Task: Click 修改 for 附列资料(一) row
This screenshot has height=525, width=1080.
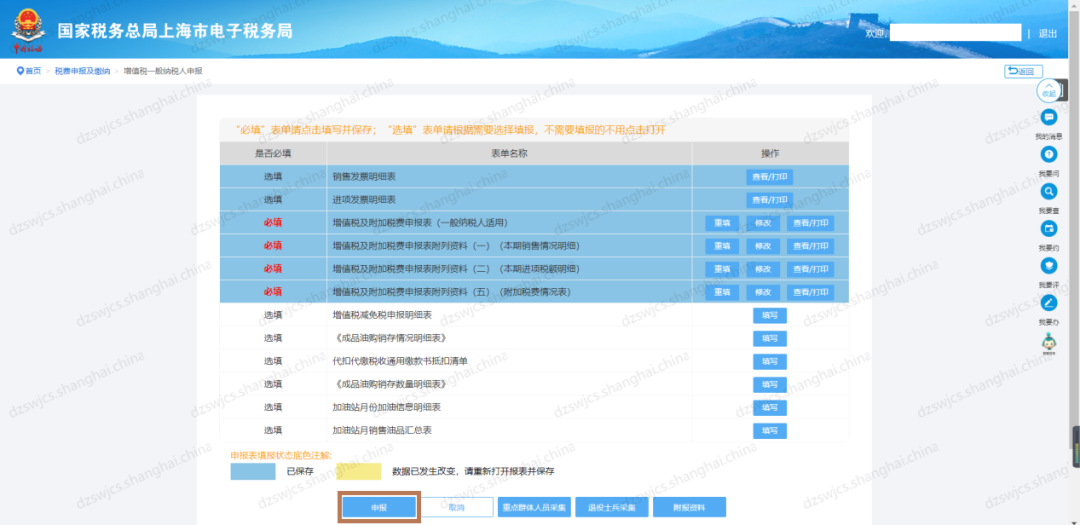Action: pos(762,246)
